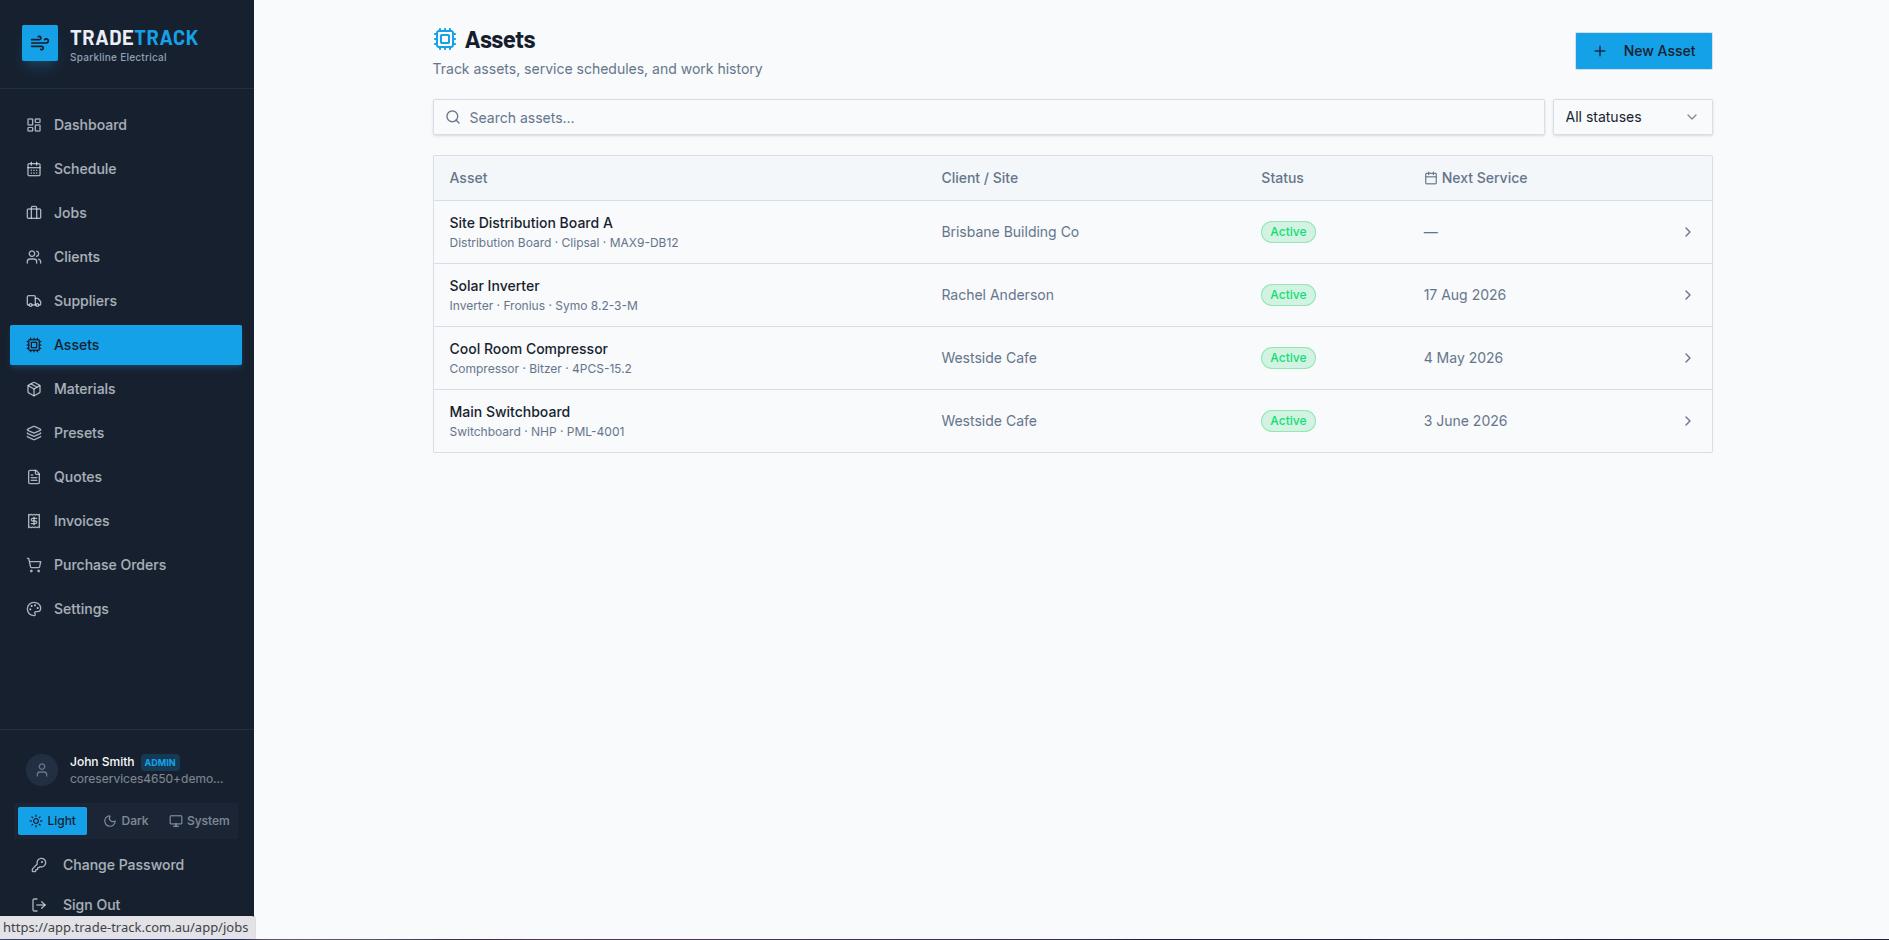
Task: Click the Clients people icon
Action: pos(34,257)
